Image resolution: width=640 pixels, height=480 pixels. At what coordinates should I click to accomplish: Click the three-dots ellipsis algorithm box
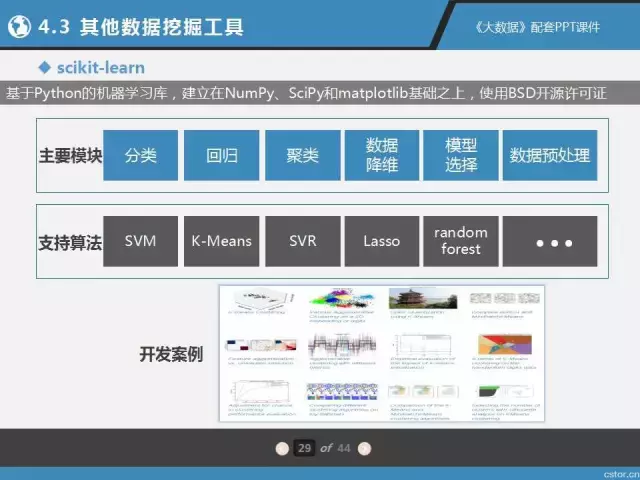click(x=550, y=241)
